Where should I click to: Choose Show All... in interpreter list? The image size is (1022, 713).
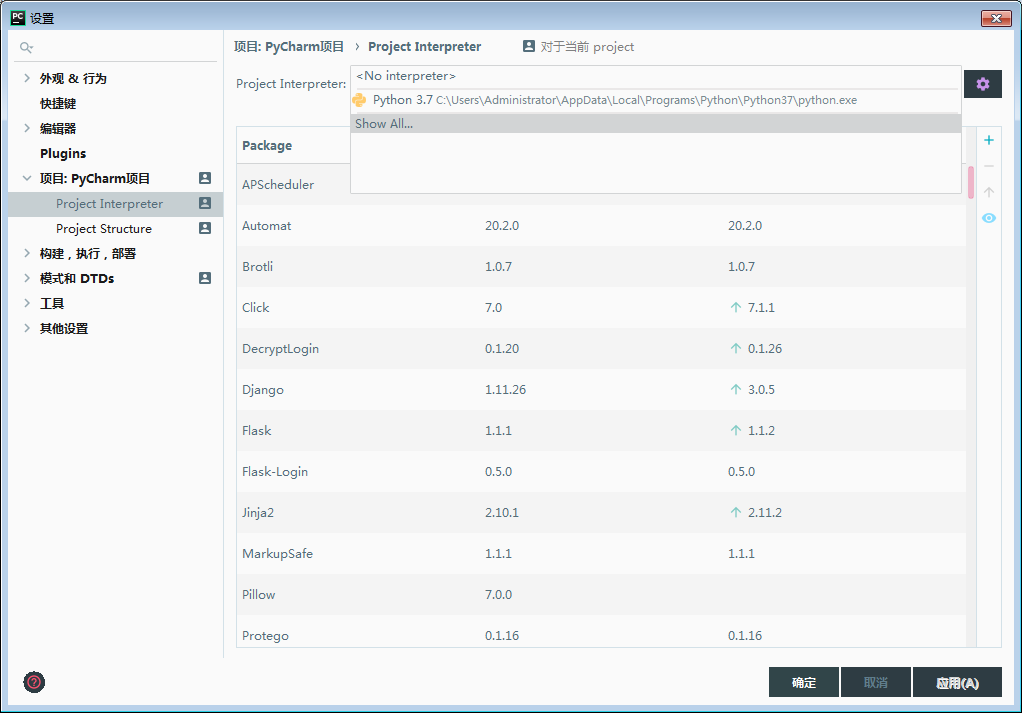656,124
